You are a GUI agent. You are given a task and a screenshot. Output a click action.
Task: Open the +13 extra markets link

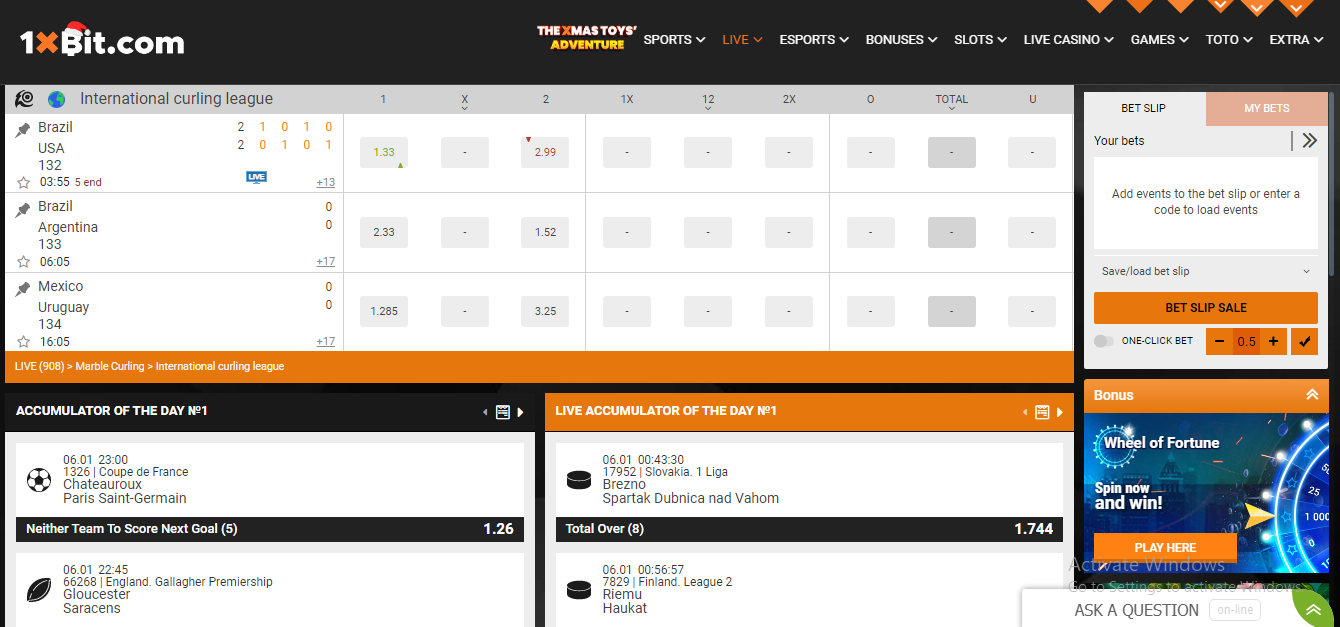point(325,181)
